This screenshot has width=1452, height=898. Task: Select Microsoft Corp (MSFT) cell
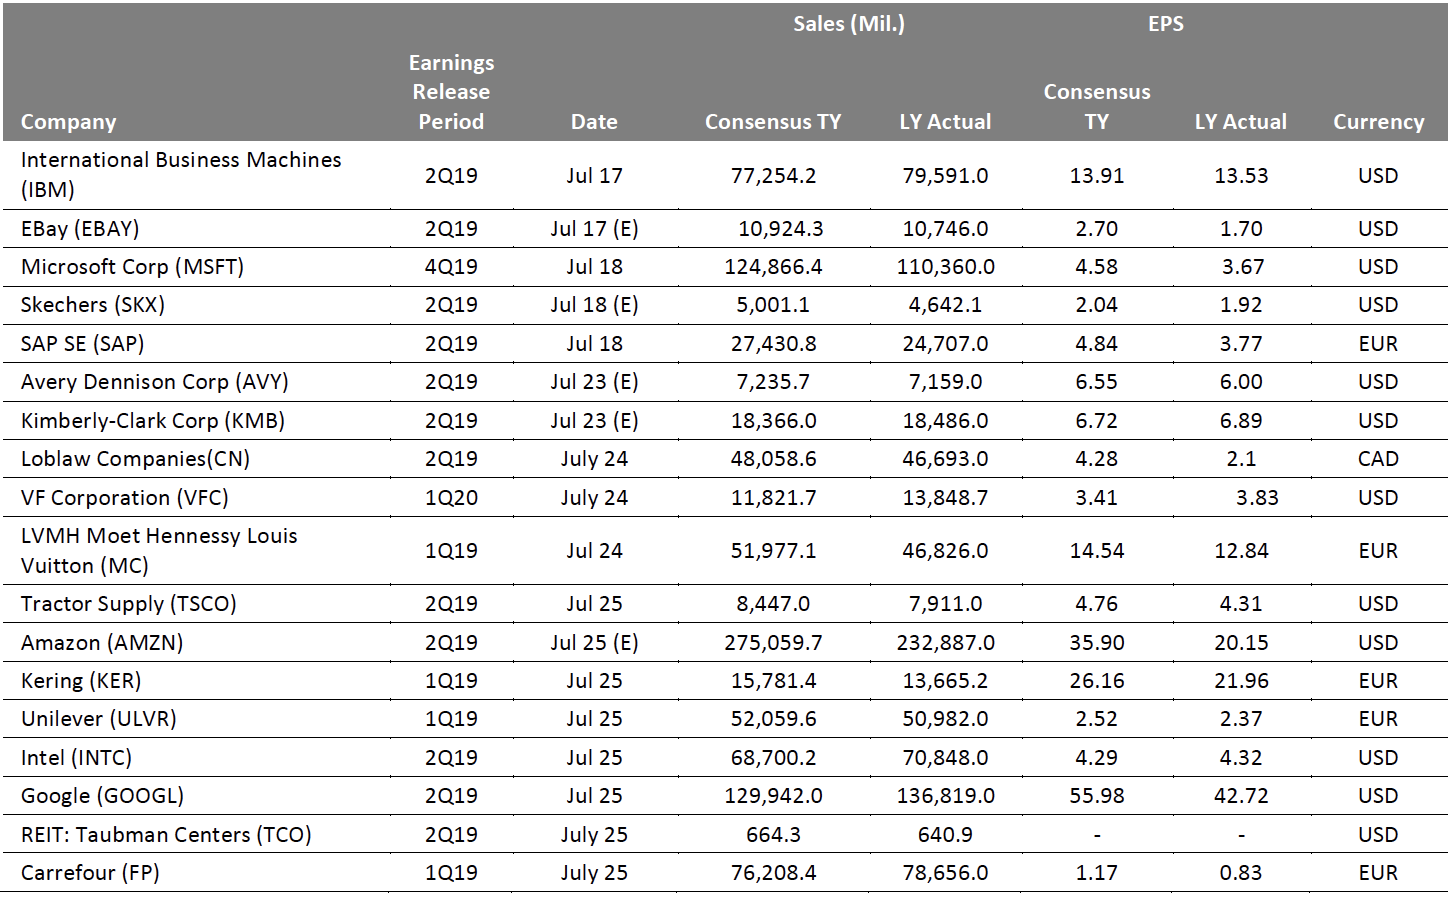tap(132, 267)
